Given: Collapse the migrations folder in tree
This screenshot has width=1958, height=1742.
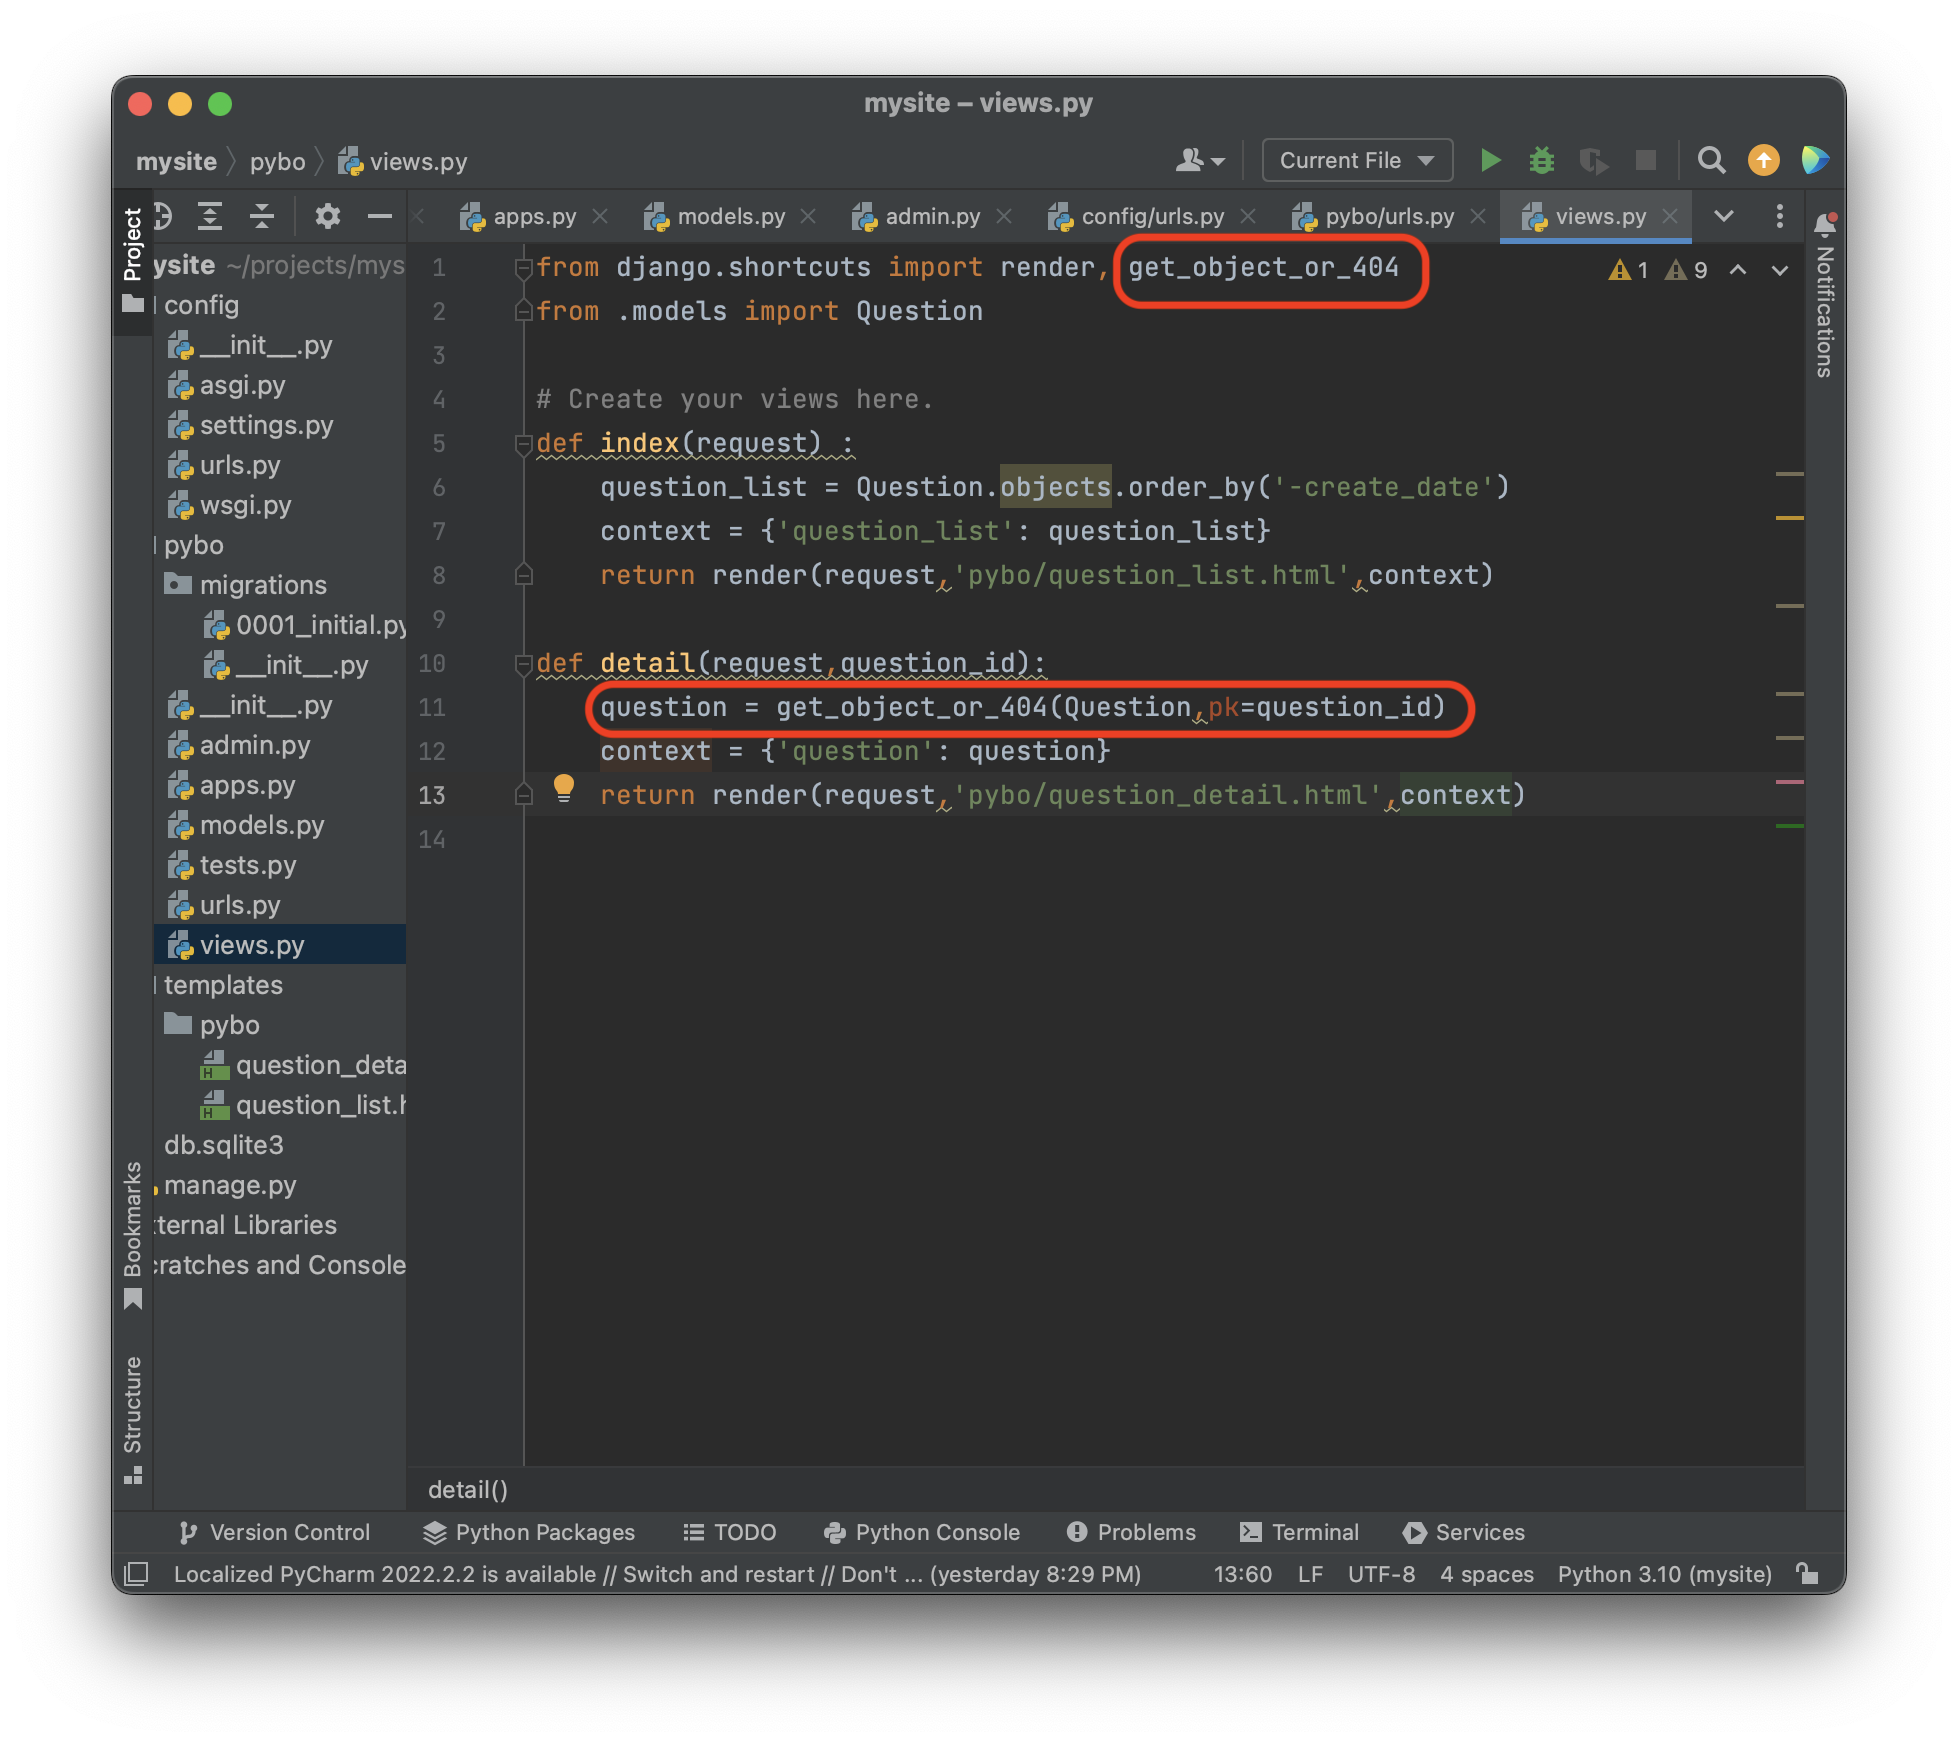Looking at the screenshot, I should click(x=262, y=585).
